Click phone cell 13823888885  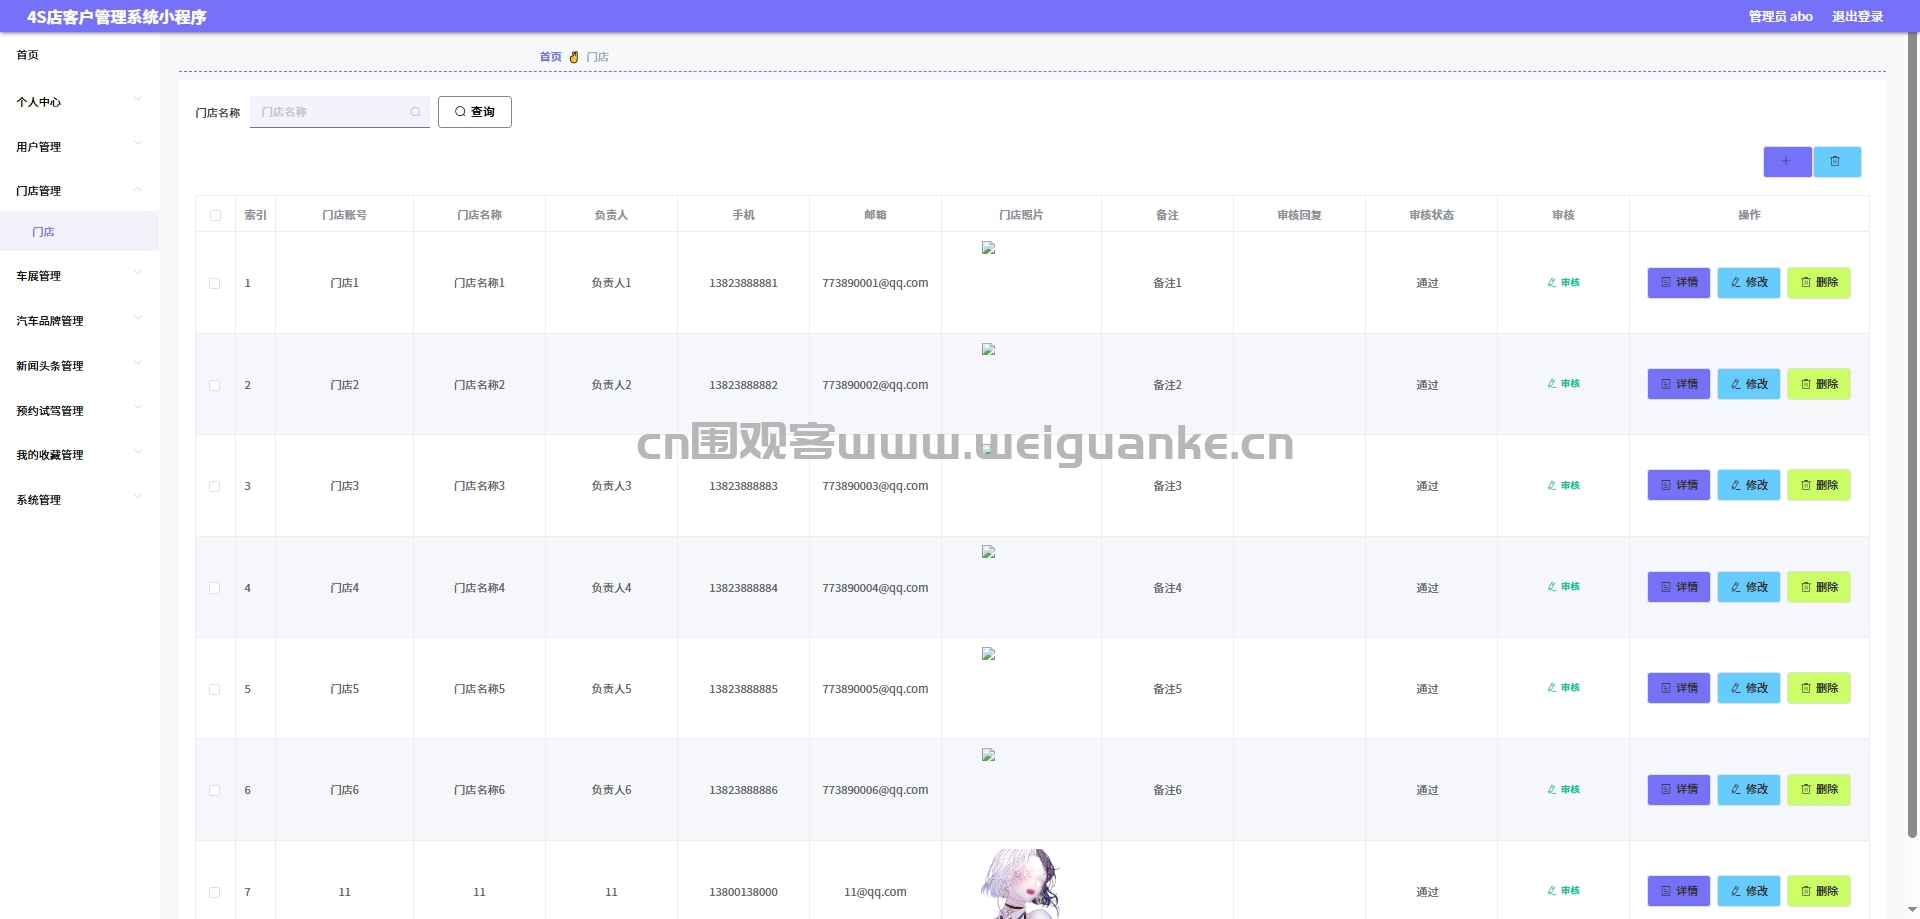coord(743,689)
